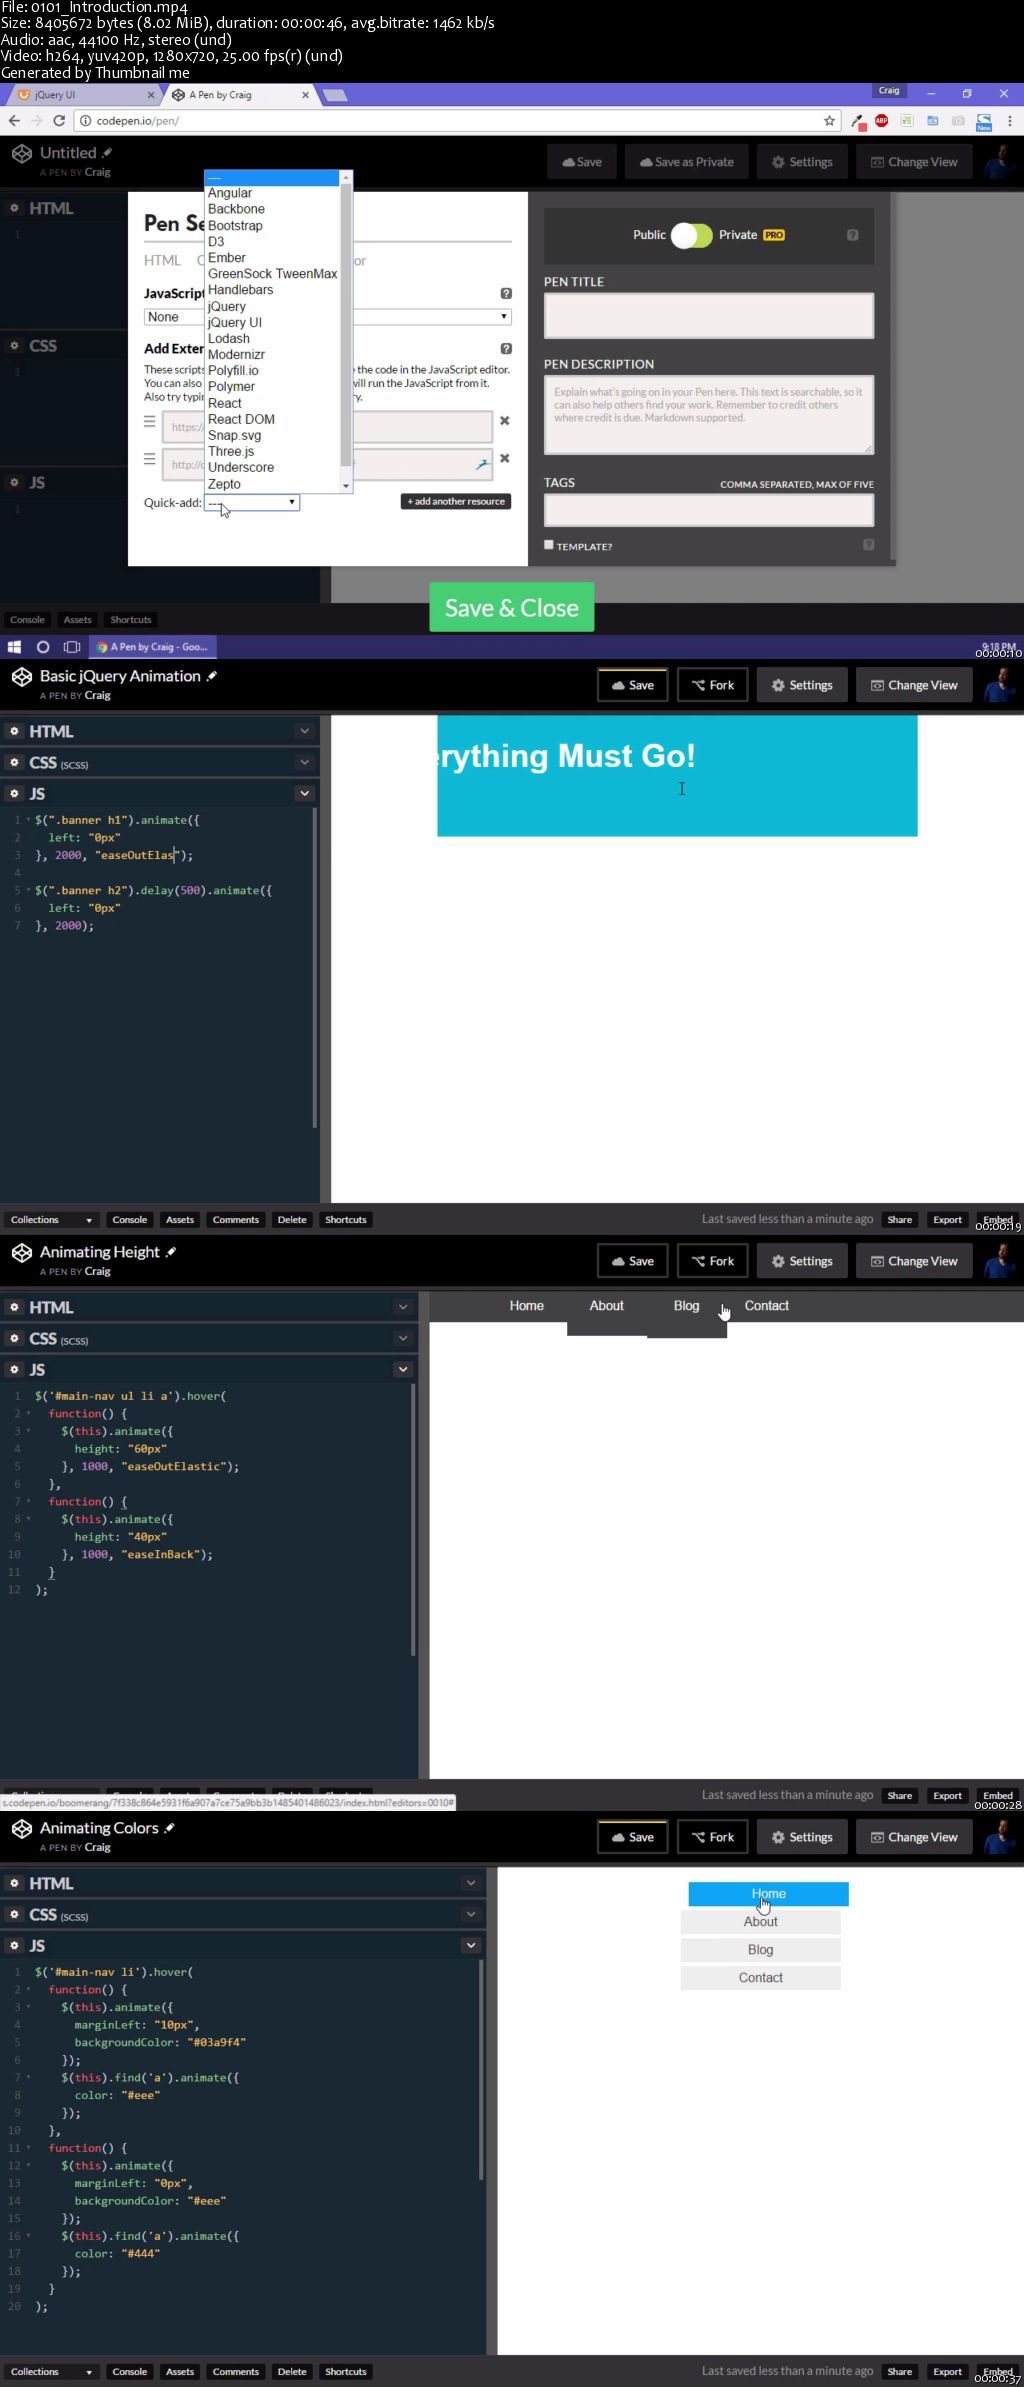The width and height of the screenshot is (1024, 2387).
Task: Open JS gear settings in Animating Height pen
Action: coord(14,1369)
